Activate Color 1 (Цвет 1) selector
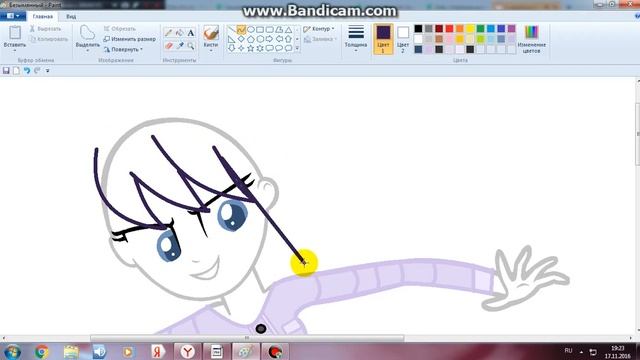 (x=383, y=39)
